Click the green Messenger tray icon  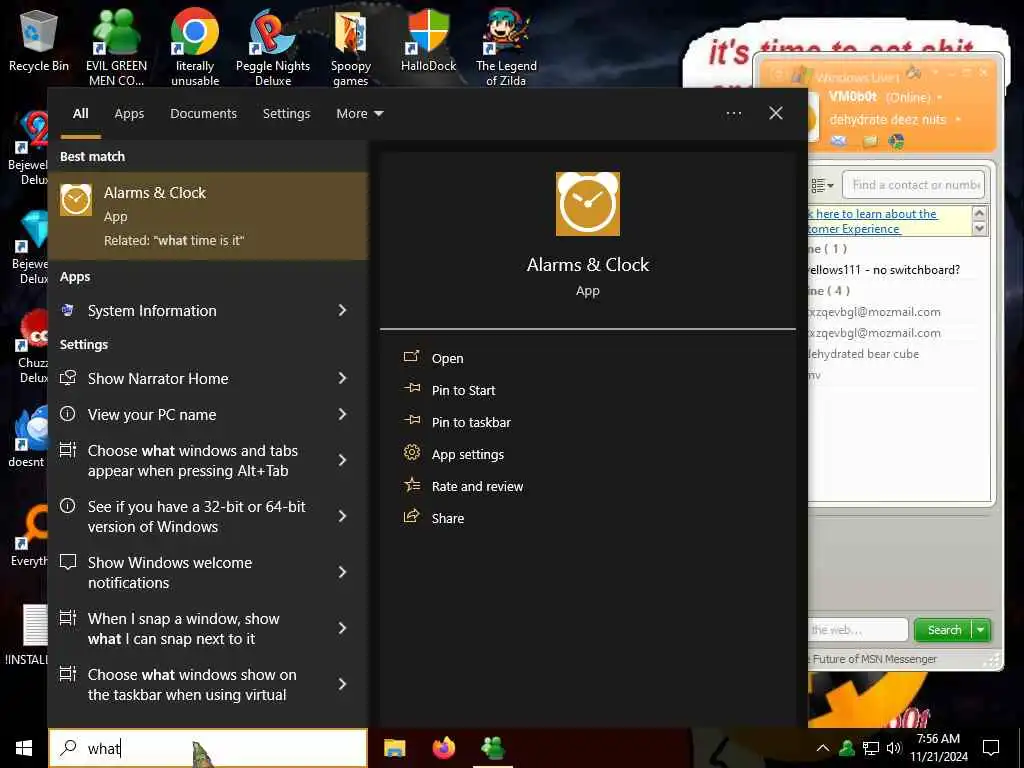pos(848,748)
